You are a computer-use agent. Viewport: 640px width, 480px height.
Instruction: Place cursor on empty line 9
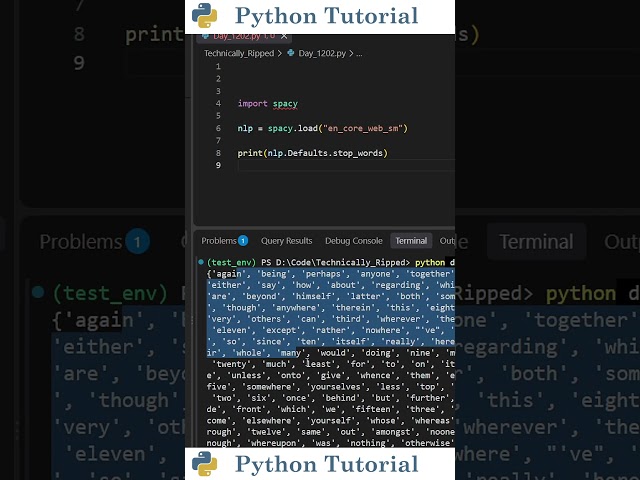(346, 165)
